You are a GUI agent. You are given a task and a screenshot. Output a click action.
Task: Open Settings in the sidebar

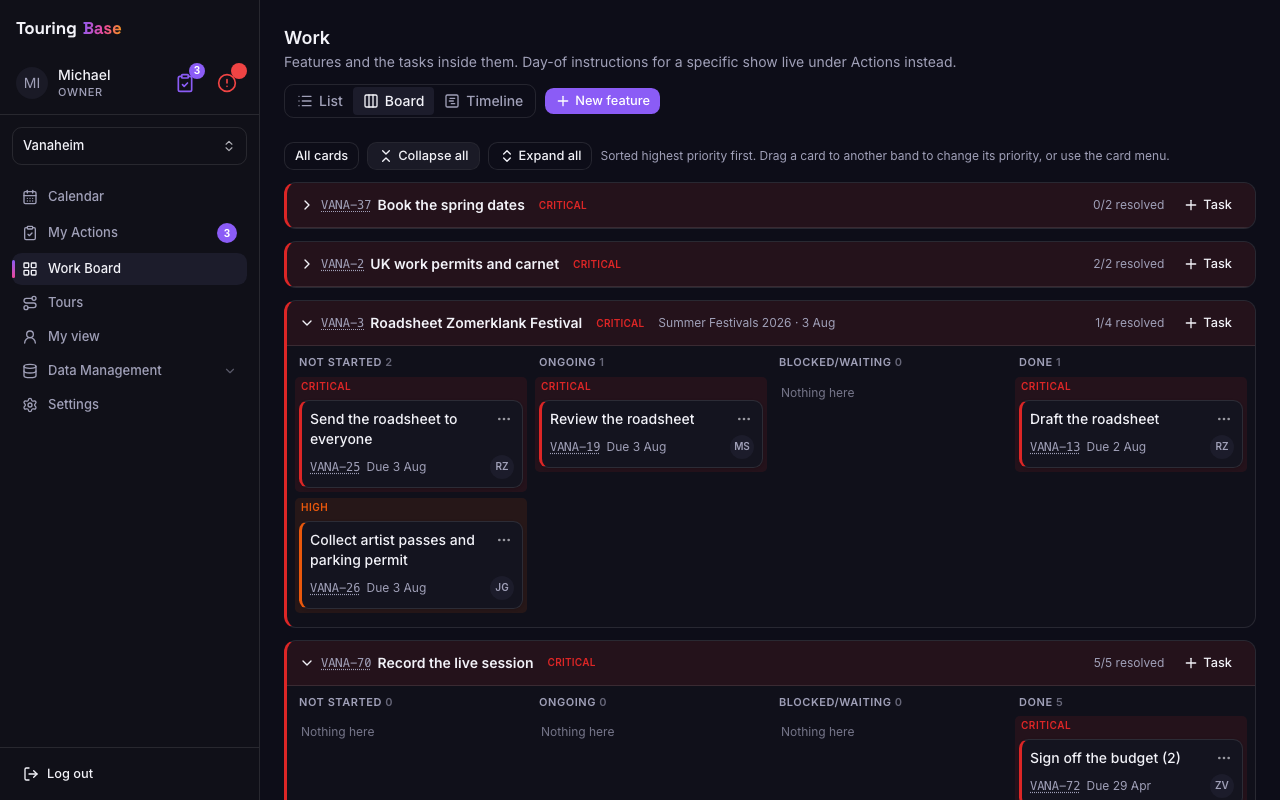pos(129,405)
